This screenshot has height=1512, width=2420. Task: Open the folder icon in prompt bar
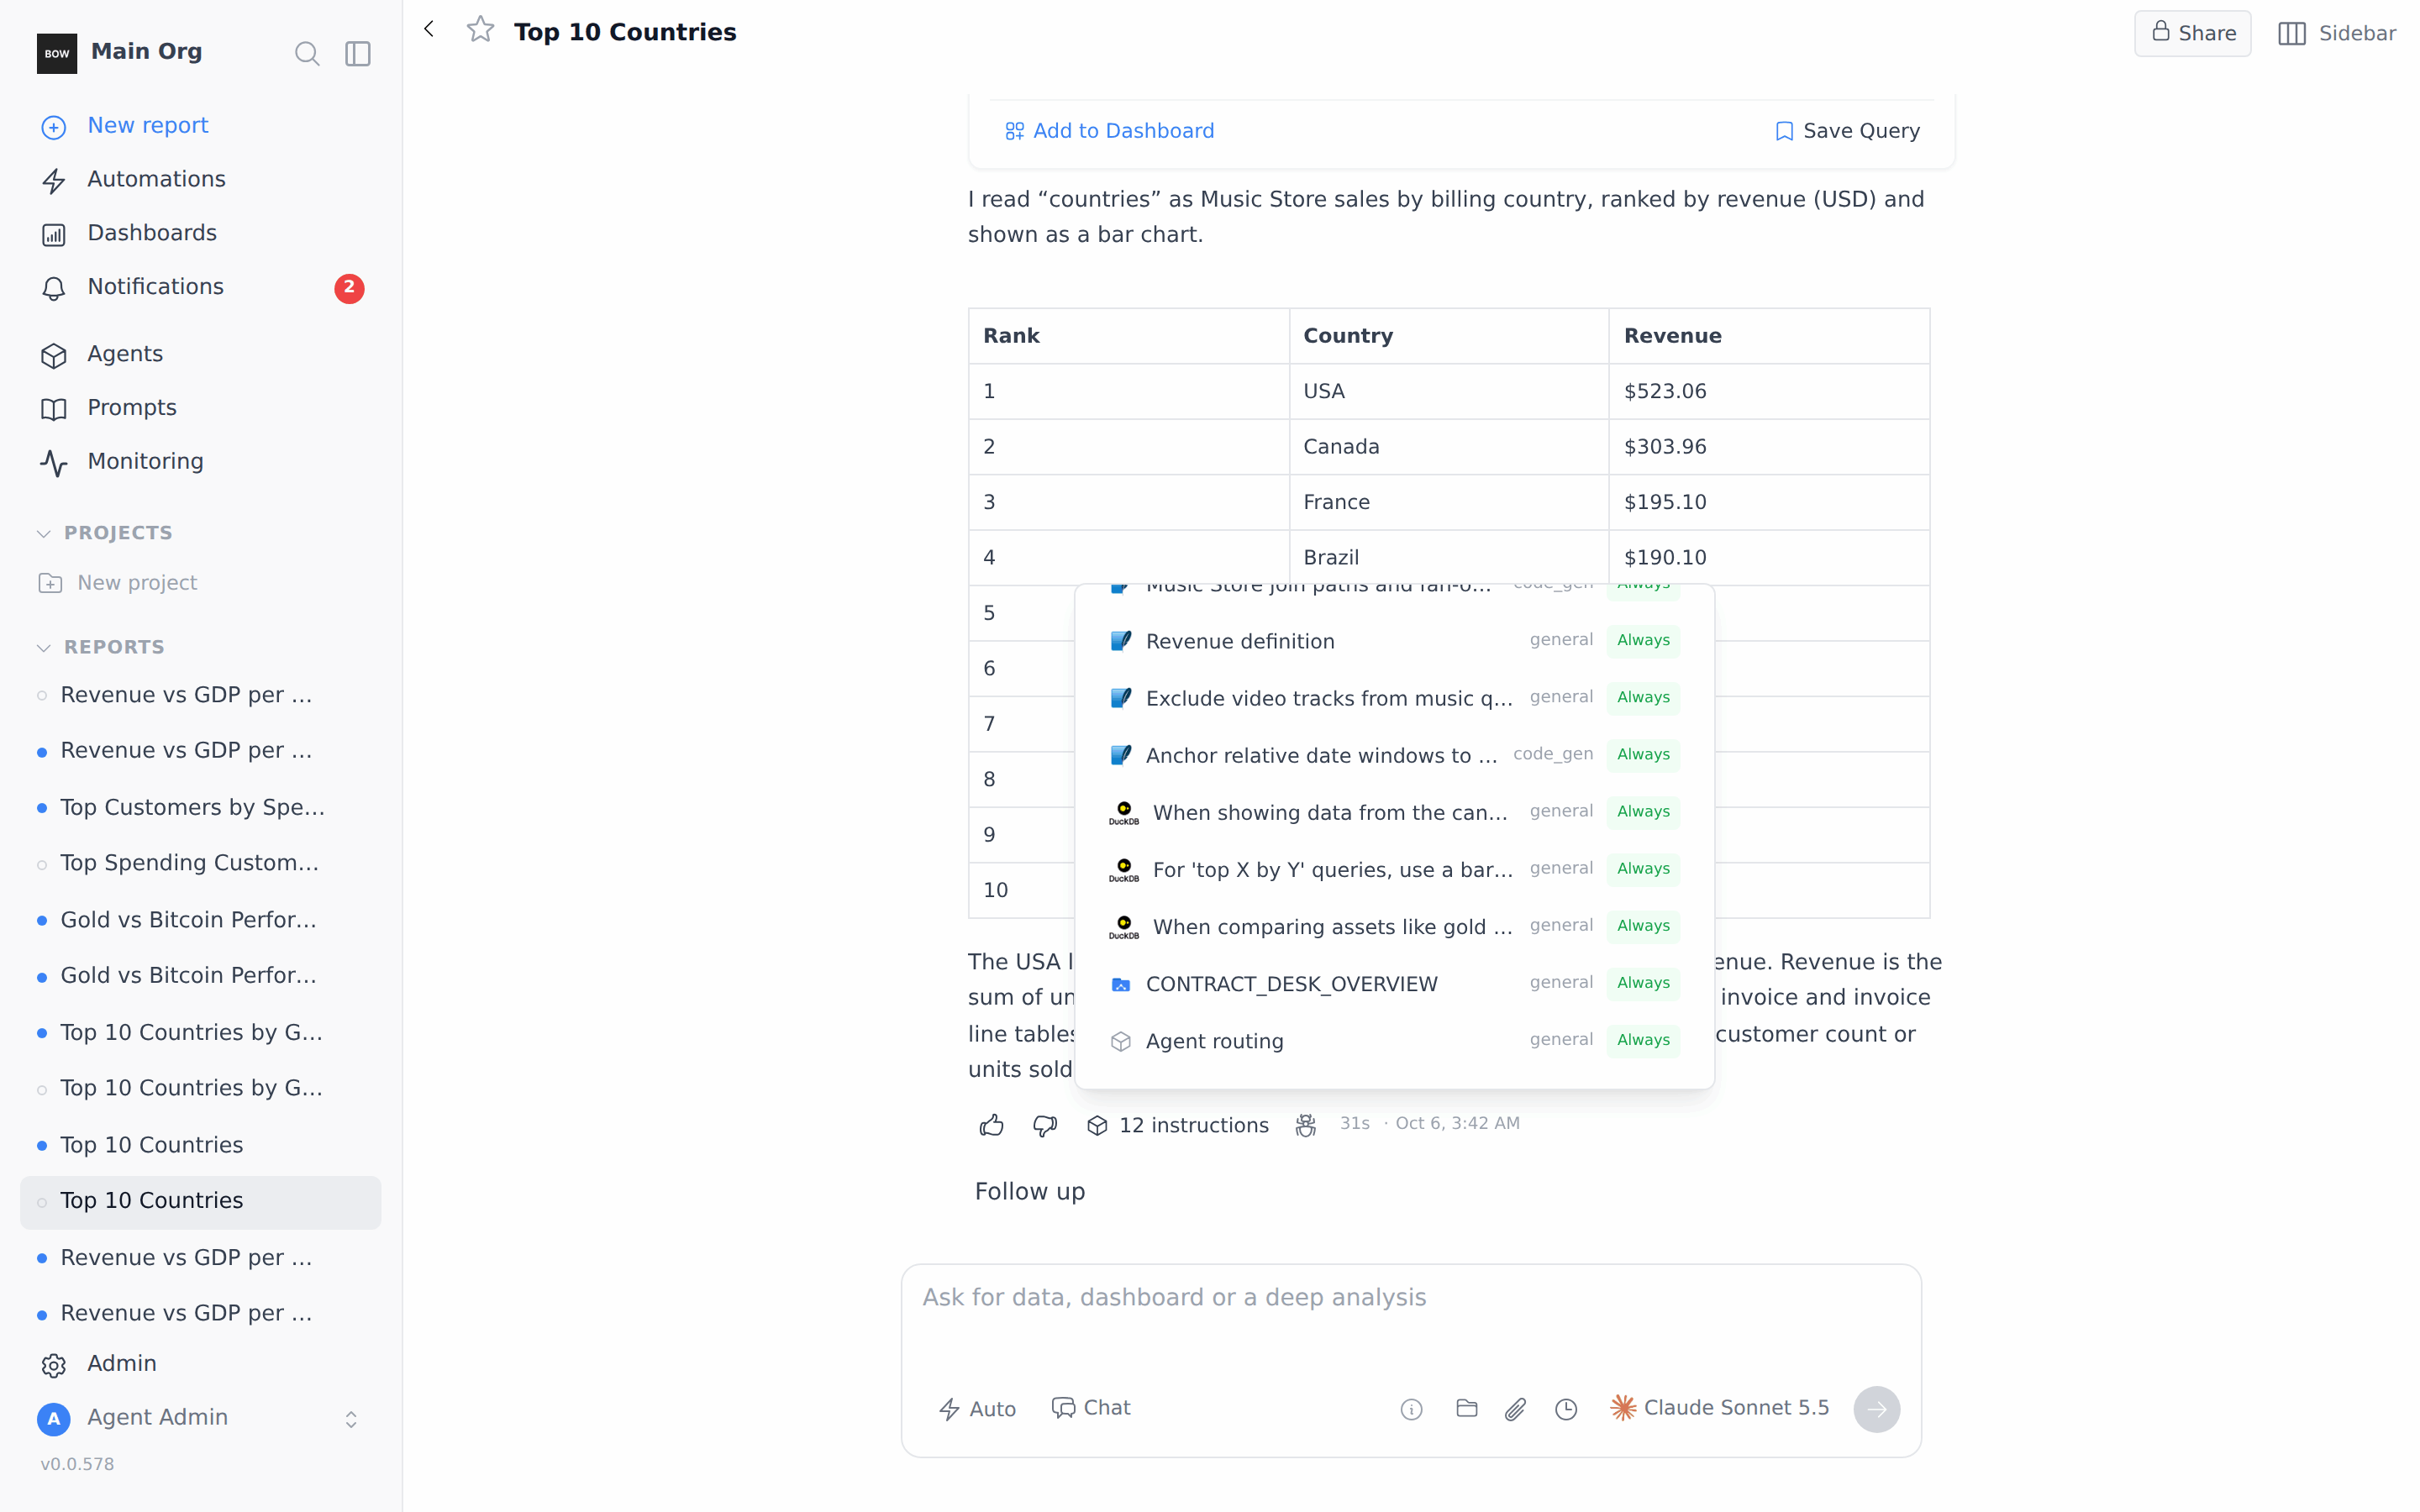click(1467, 1408)
